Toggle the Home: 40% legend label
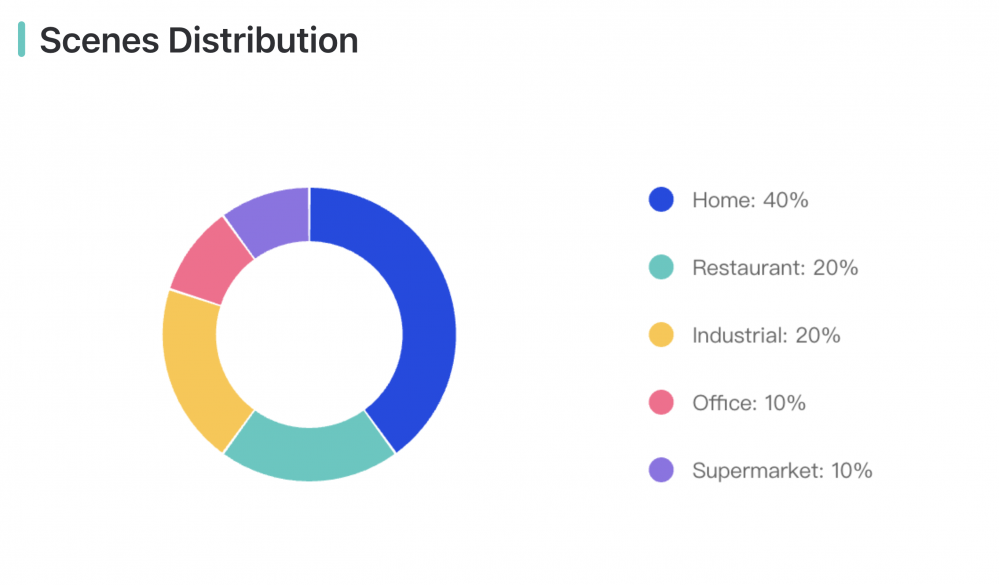999x585 pixels. (x=750, y=200)
